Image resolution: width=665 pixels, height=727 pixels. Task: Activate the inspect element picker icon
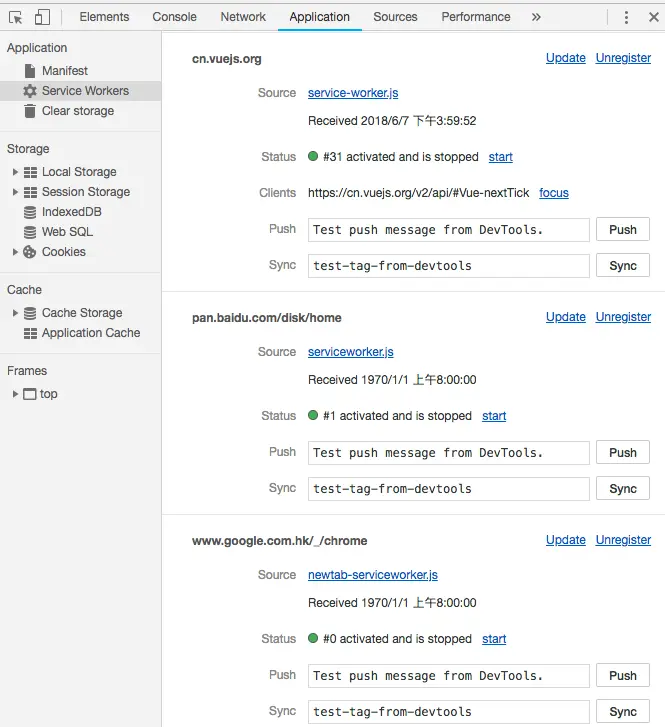pos(15,18)
